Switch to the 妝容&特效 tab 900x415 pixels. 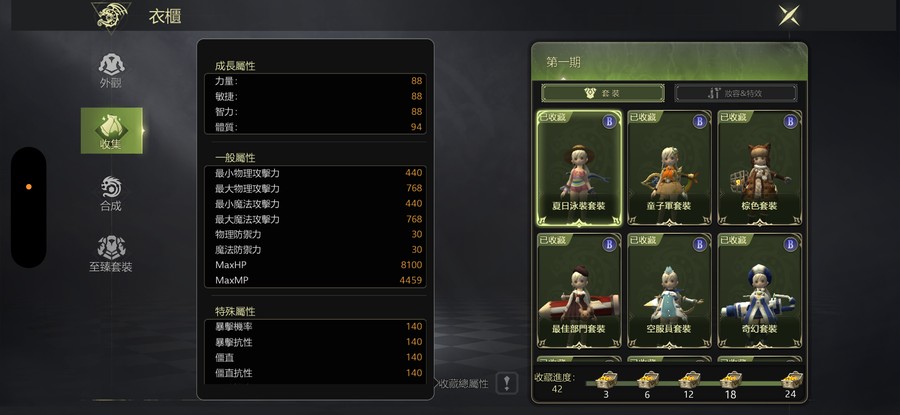736,93
